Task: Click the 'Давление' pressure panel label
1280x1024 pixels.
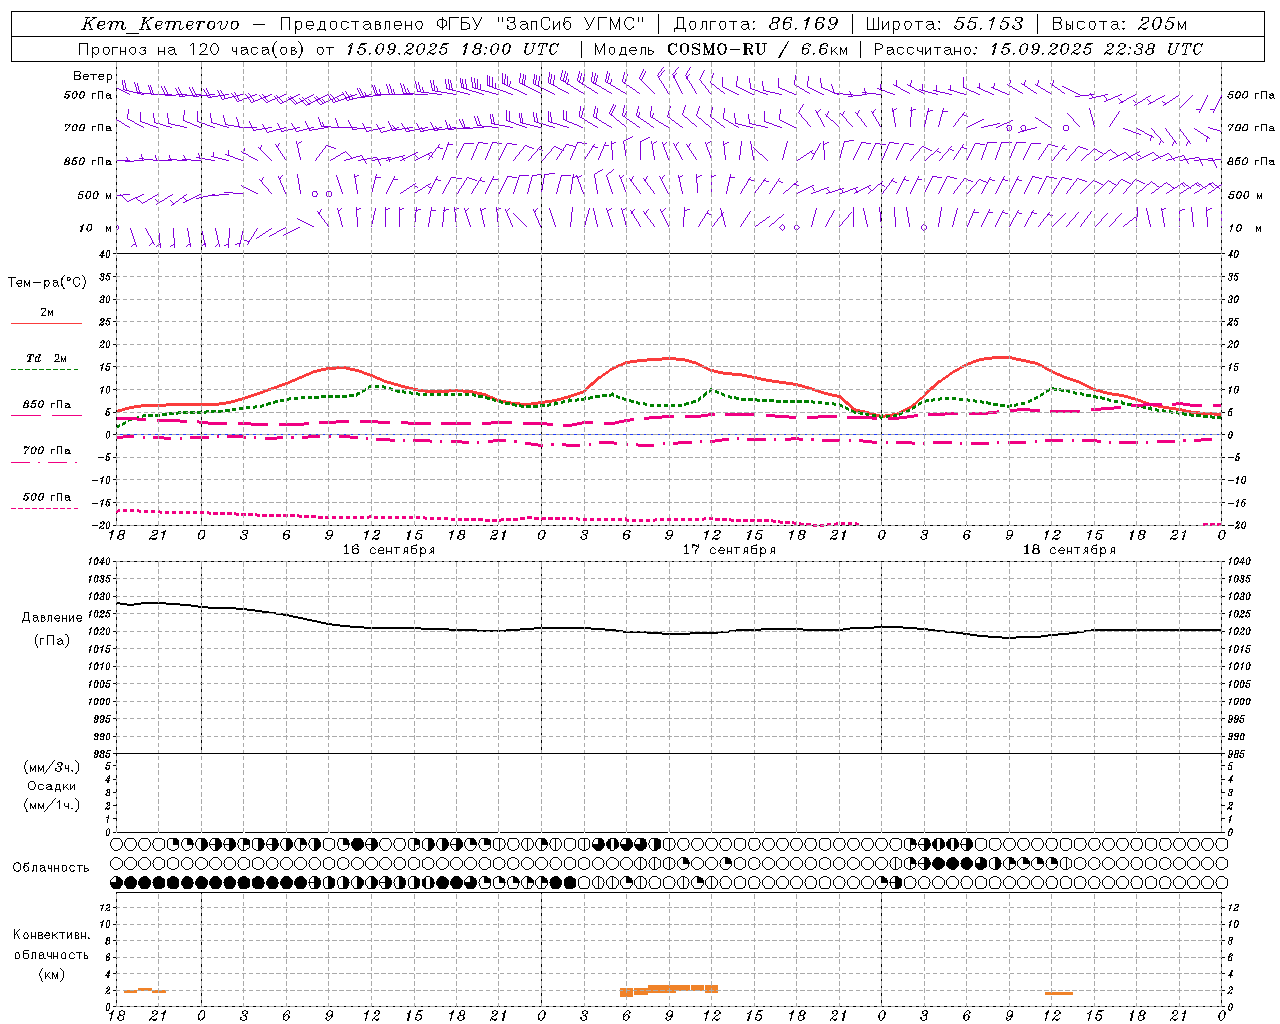Action: pos(52,618)
